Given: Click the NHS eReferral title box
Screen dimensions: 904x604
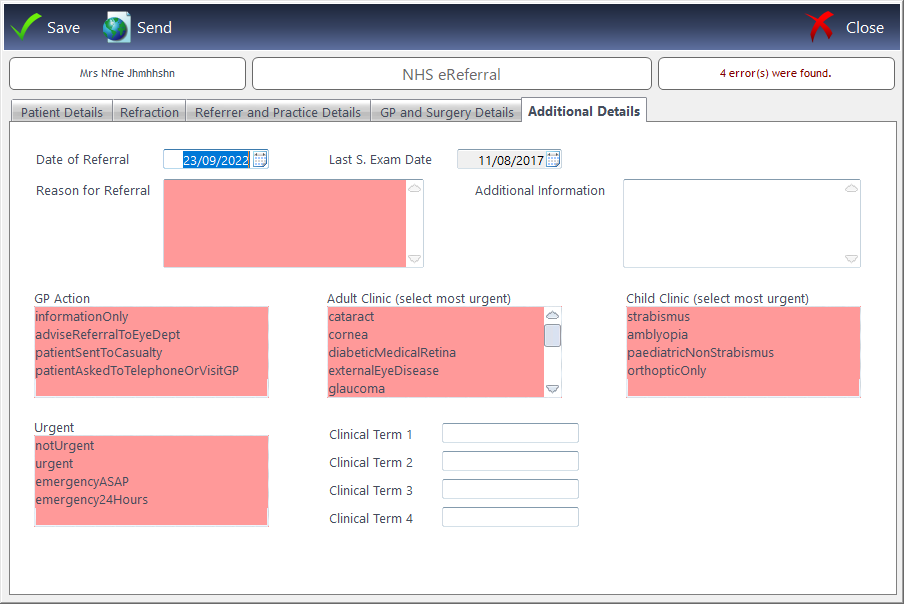Looking at the screenshot, I should [452, 74].
